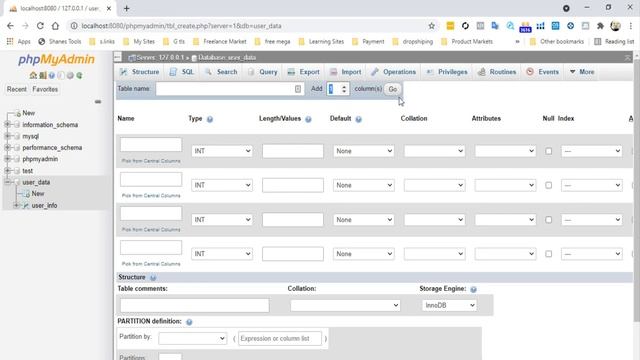The width and height of the screenshot is (640, 360).
Task: Open Attributes dropdown in fourth column row
Action: 505,254
